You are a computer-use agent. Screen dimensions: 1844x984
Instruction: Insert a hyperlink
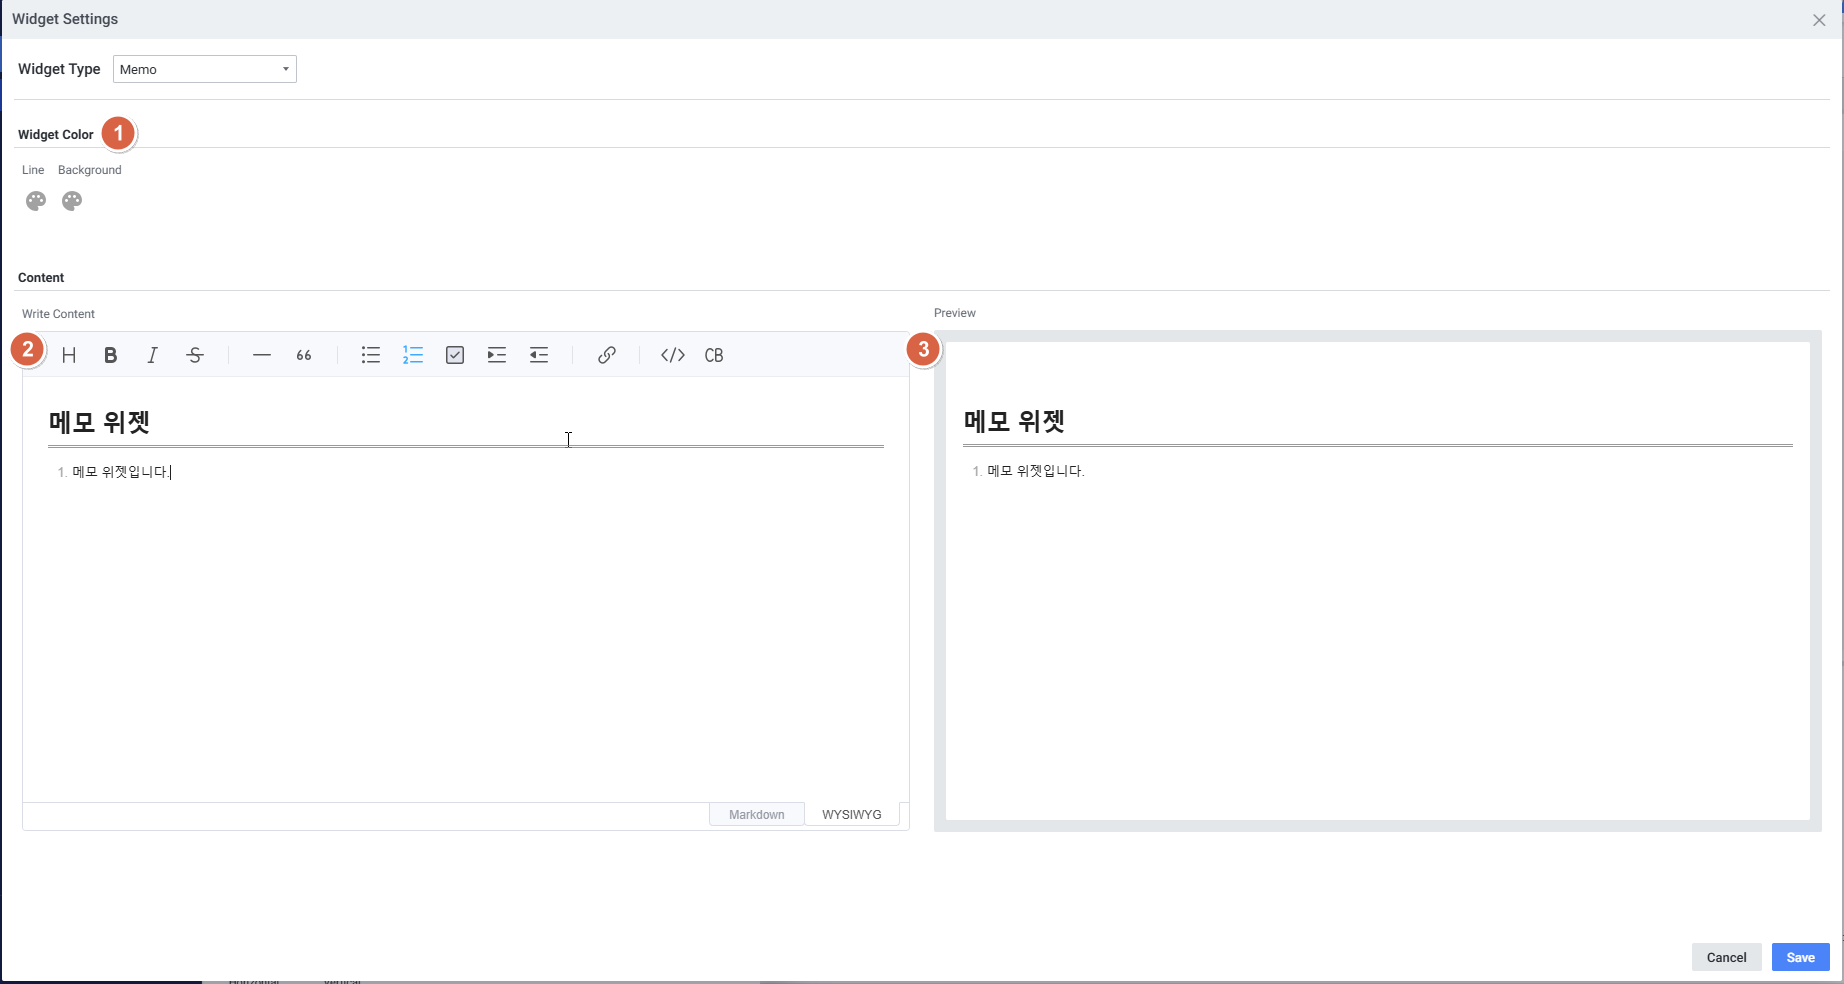coord(606,355)
